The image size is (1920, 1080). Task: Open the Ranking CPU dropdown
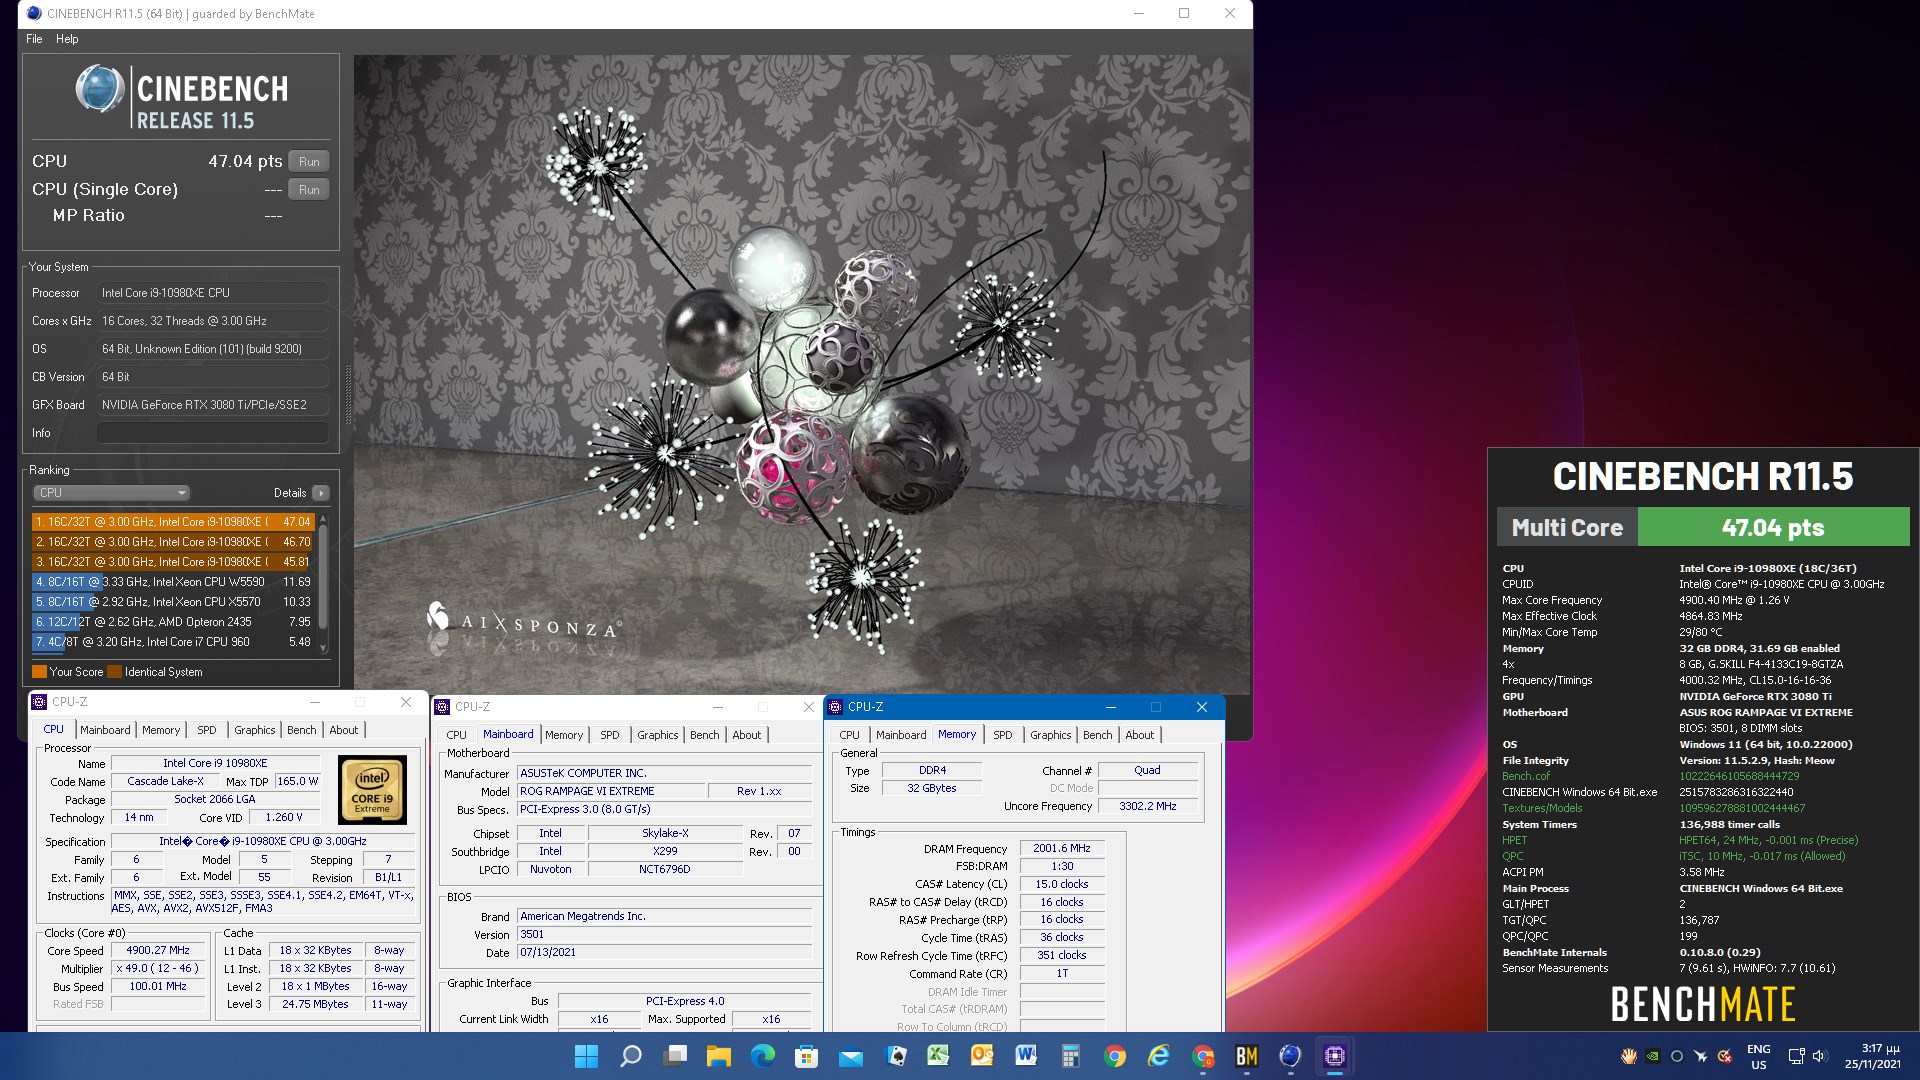(x=111, y=493)
